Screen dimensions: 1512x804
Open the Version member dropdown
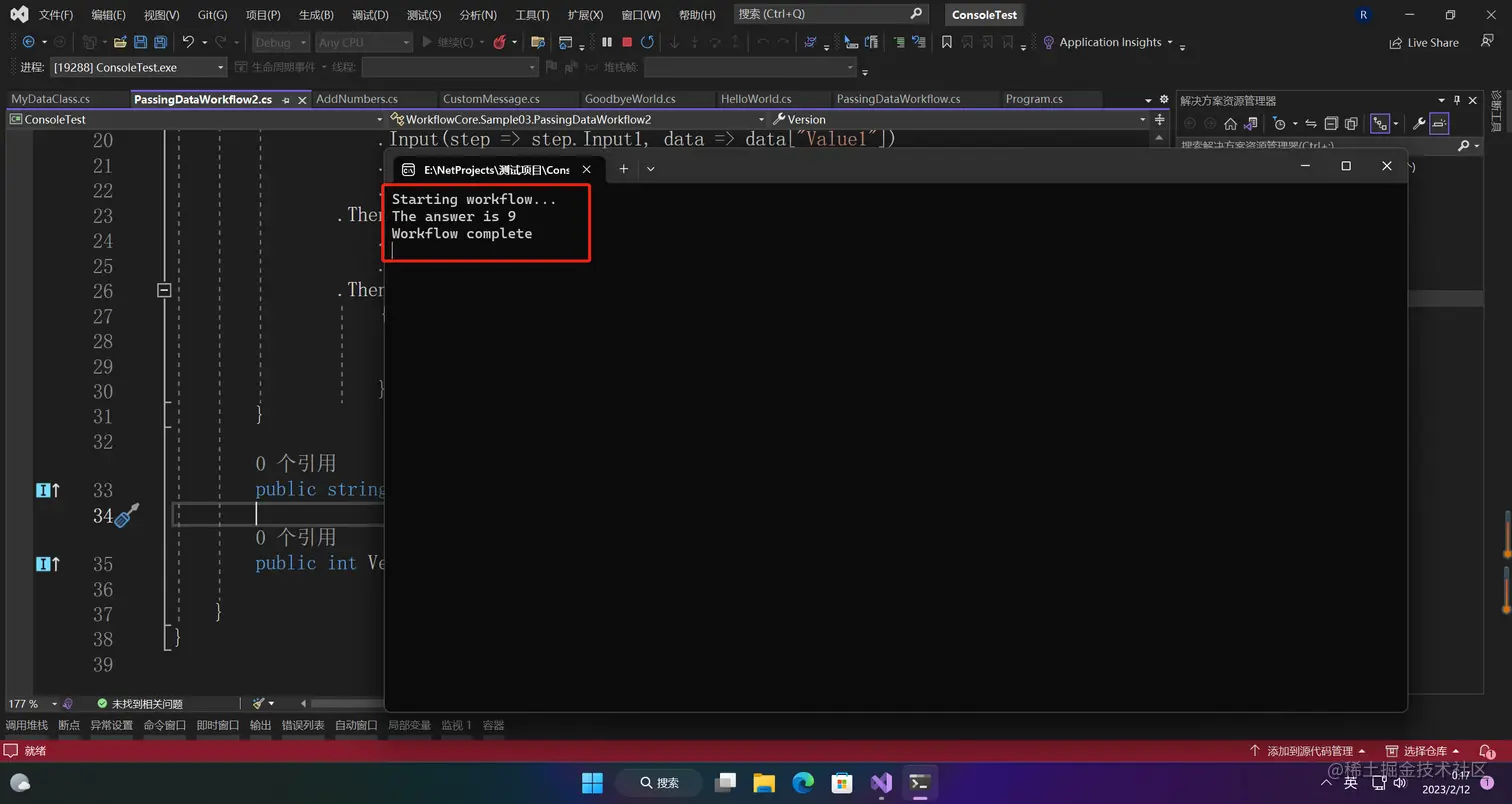960,119
